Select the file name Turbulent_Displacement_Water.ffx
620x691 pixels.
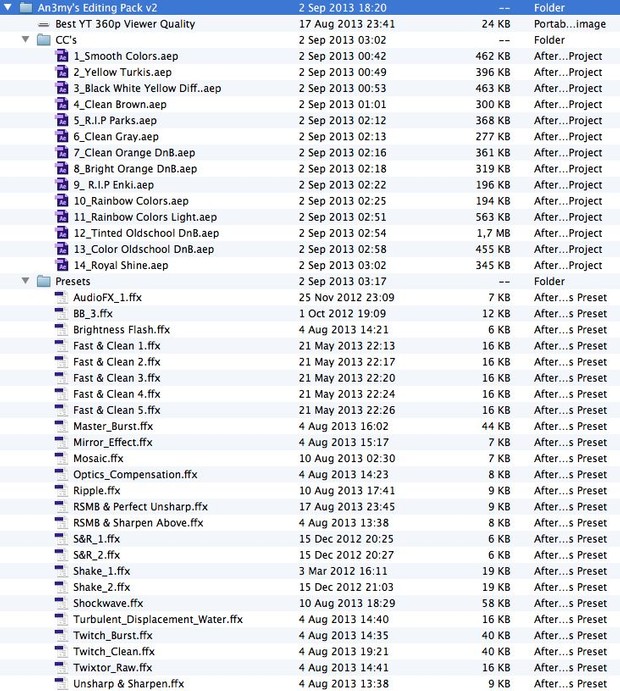(158, 620)
